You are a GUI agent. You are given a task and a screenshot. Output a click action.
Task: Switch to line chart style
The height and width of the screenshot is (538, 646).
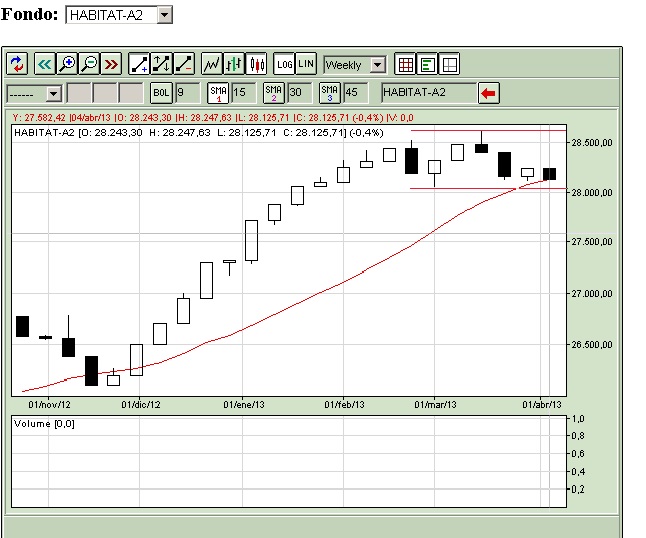(212, 64)
